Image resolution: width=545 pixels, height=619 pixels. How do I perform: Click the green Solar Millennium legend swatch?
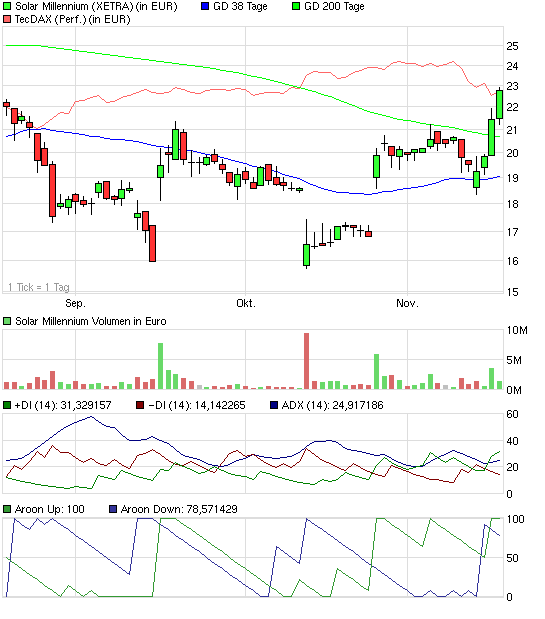click(x=7, y=6)
